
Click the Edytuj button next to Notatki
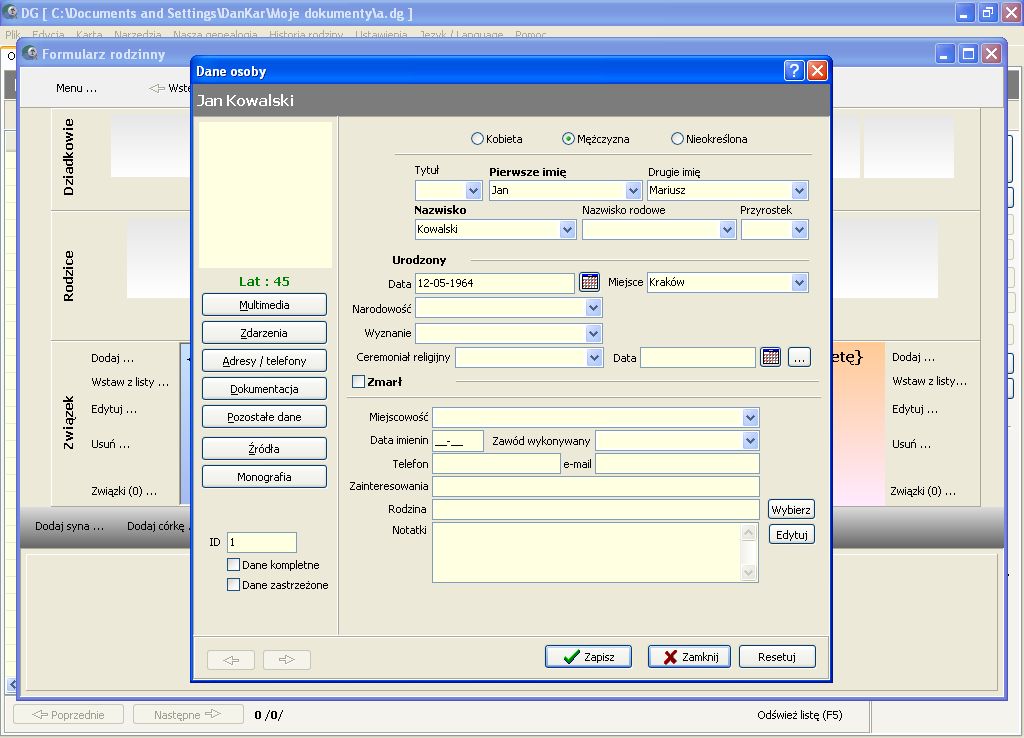click(x=792, y=534)
